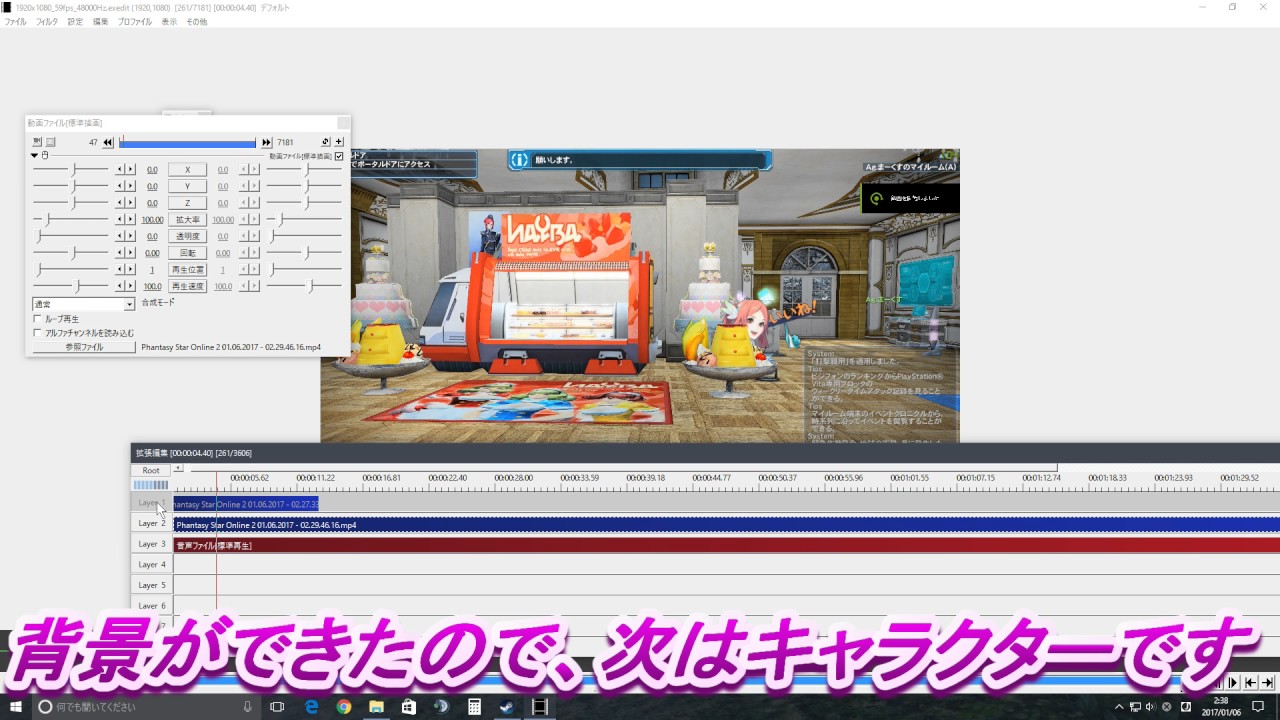Increase the left 再生速度 value with right arrow
Screen dimensions: 1280x720
tap(130, 286)
